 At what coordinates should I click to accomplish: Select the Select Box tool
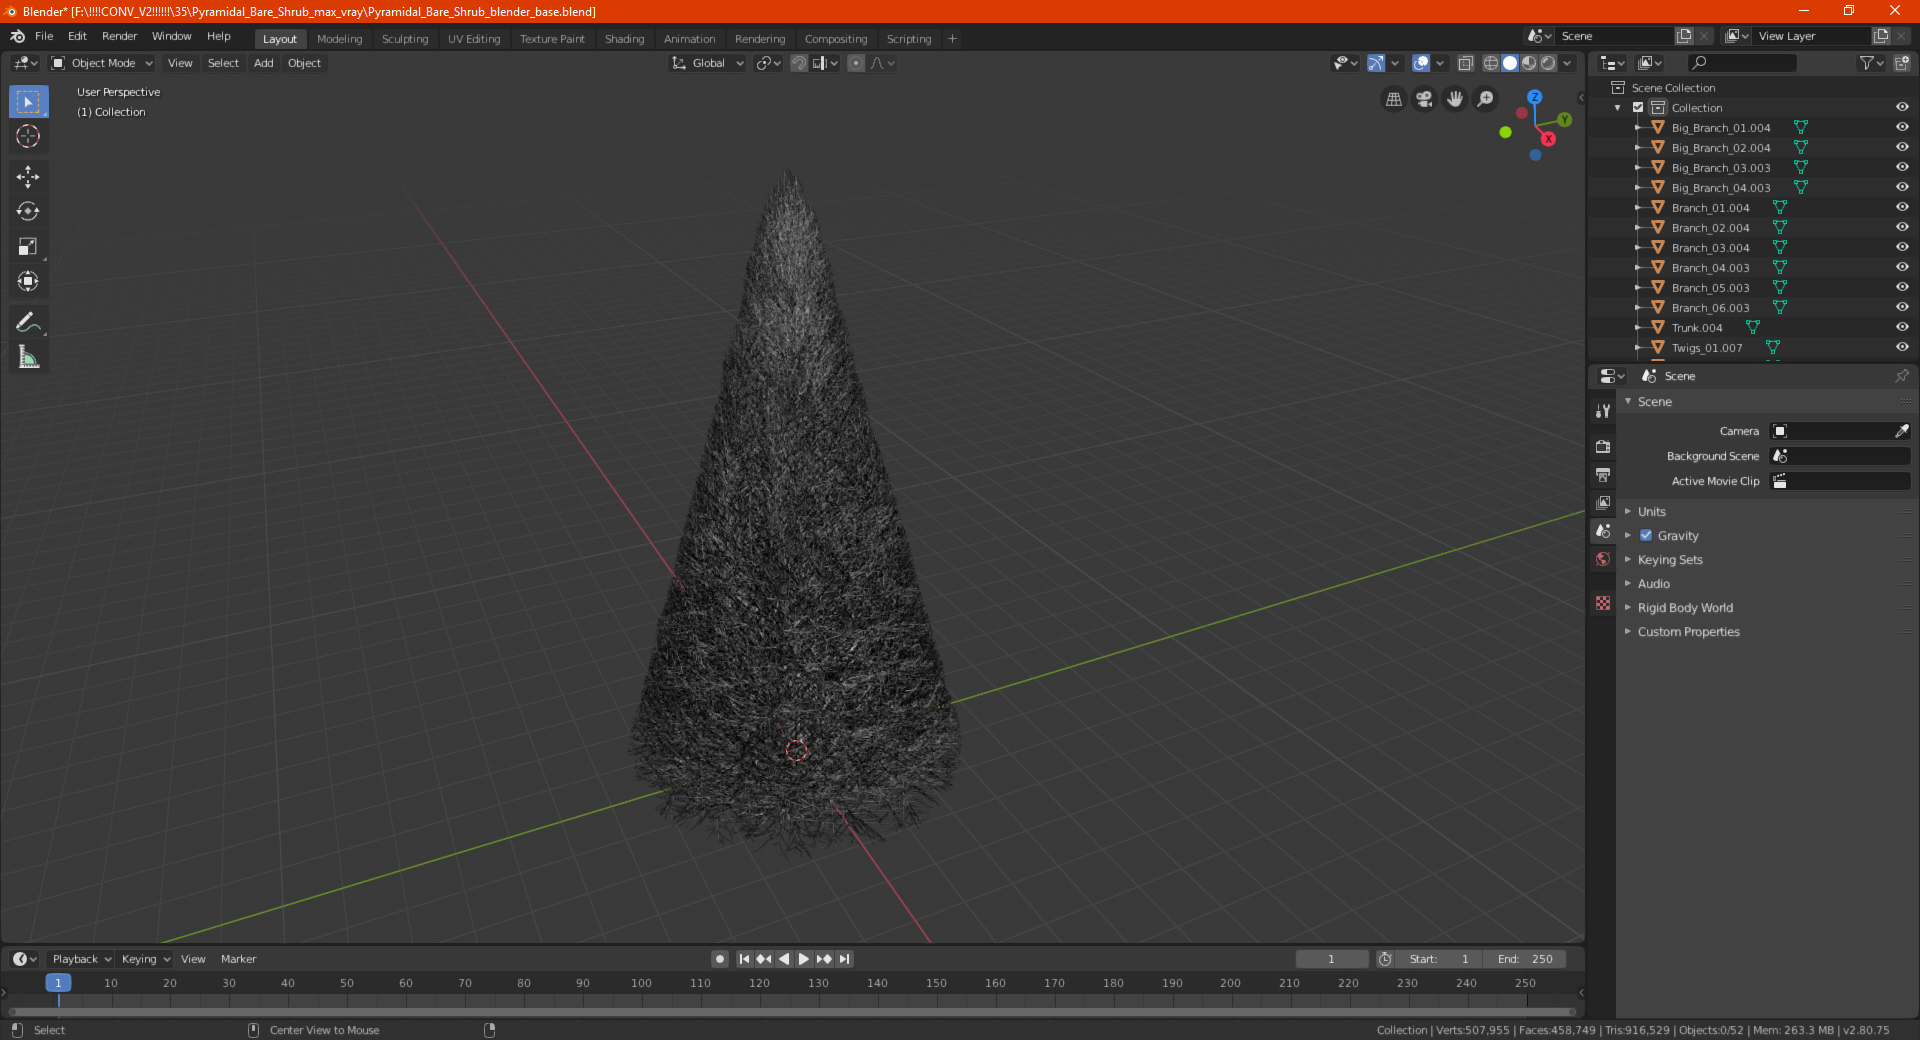pyautogui.click(x=28, y=102)
